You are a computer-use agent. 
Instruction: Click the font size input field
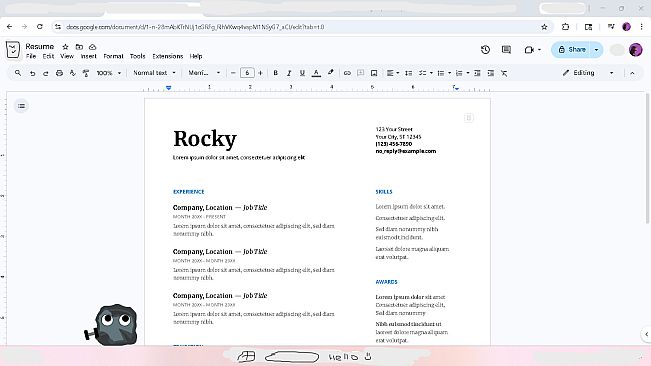point(247,73)
